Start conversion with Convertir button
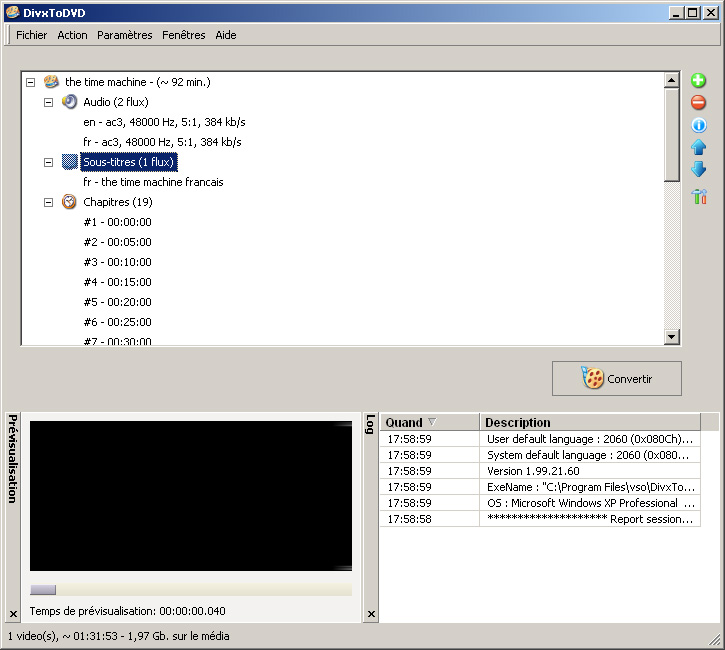Screen dimensions: 725x650 tap(616, 379)
